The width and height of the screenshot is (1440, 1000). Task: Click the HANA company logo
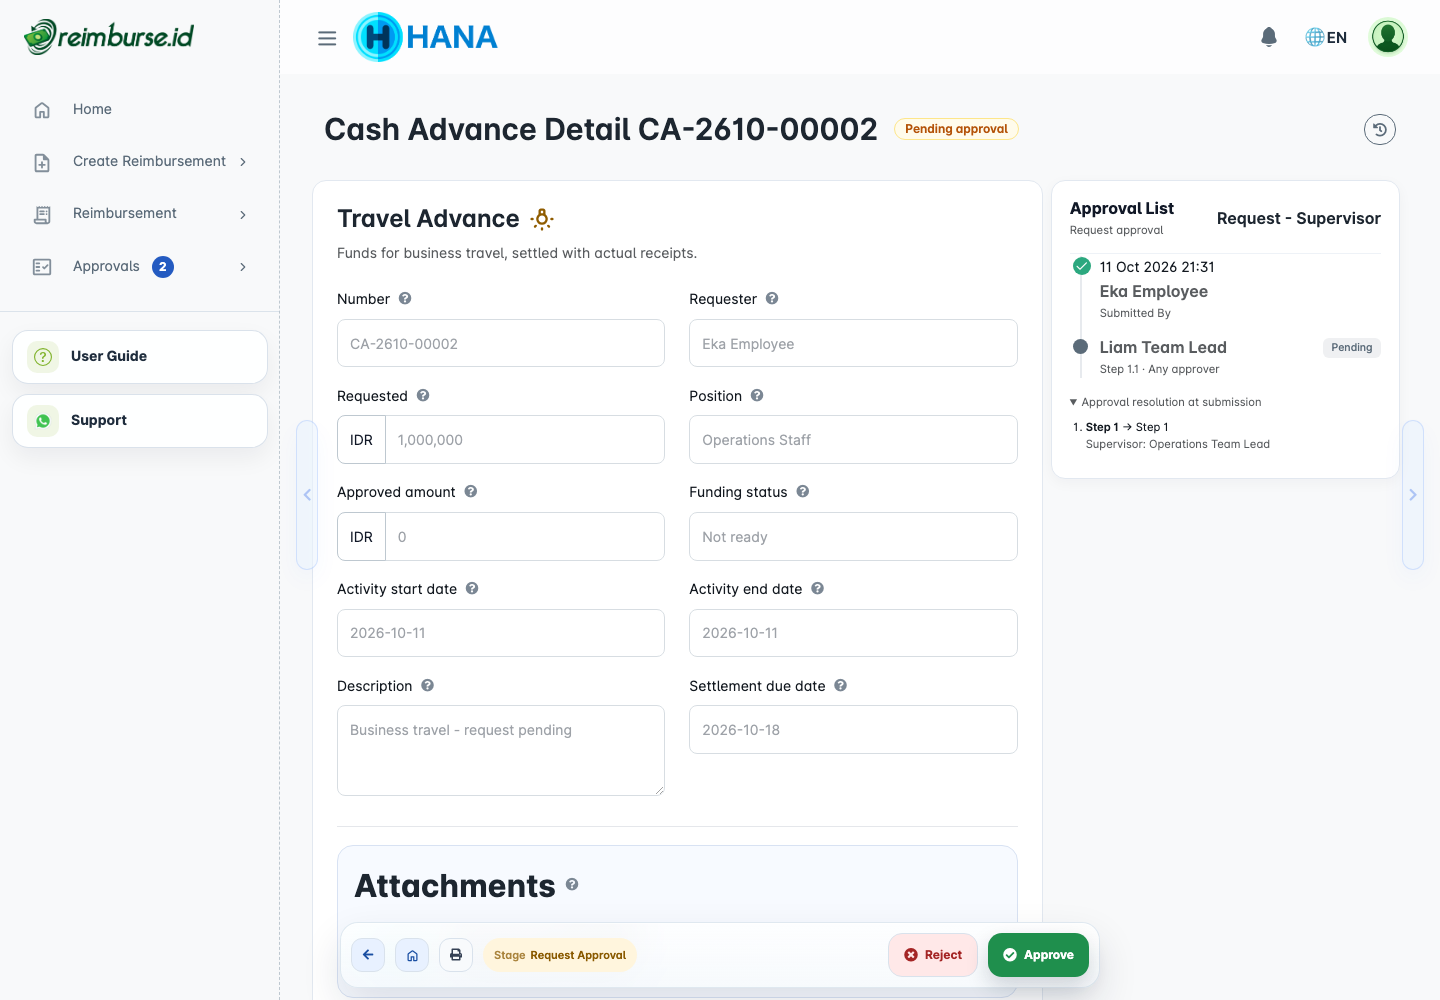click(426, 37)
